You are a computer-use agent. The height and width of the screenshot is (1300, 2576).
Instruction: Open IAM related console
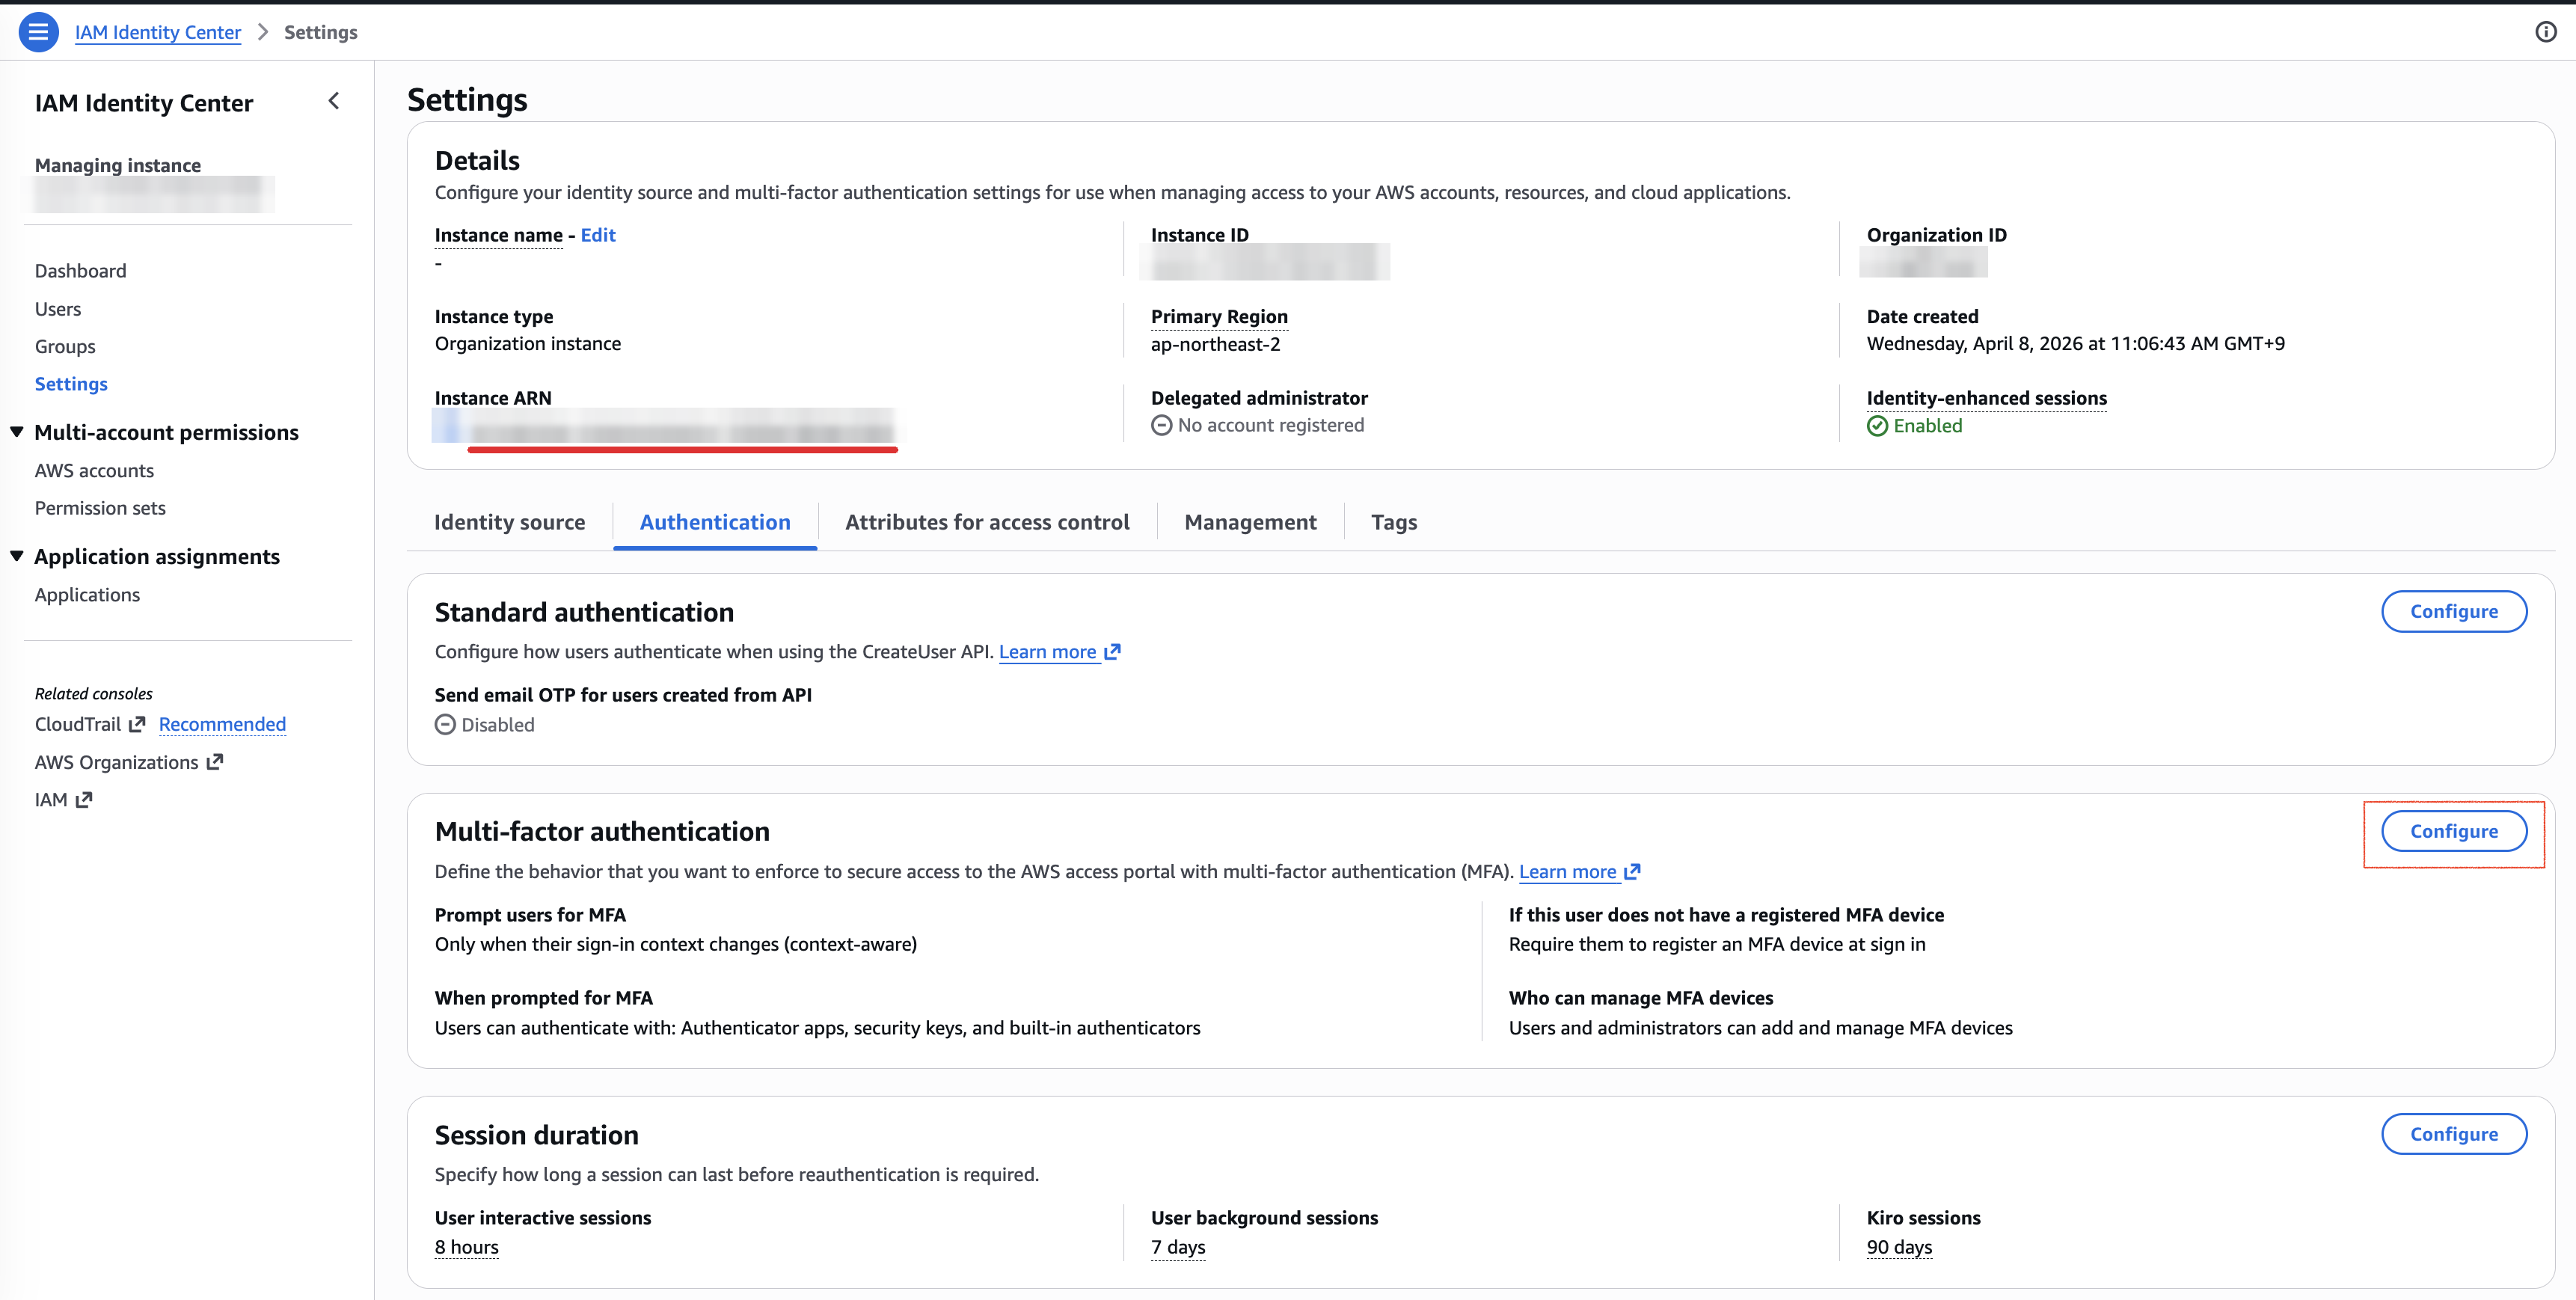51,800
